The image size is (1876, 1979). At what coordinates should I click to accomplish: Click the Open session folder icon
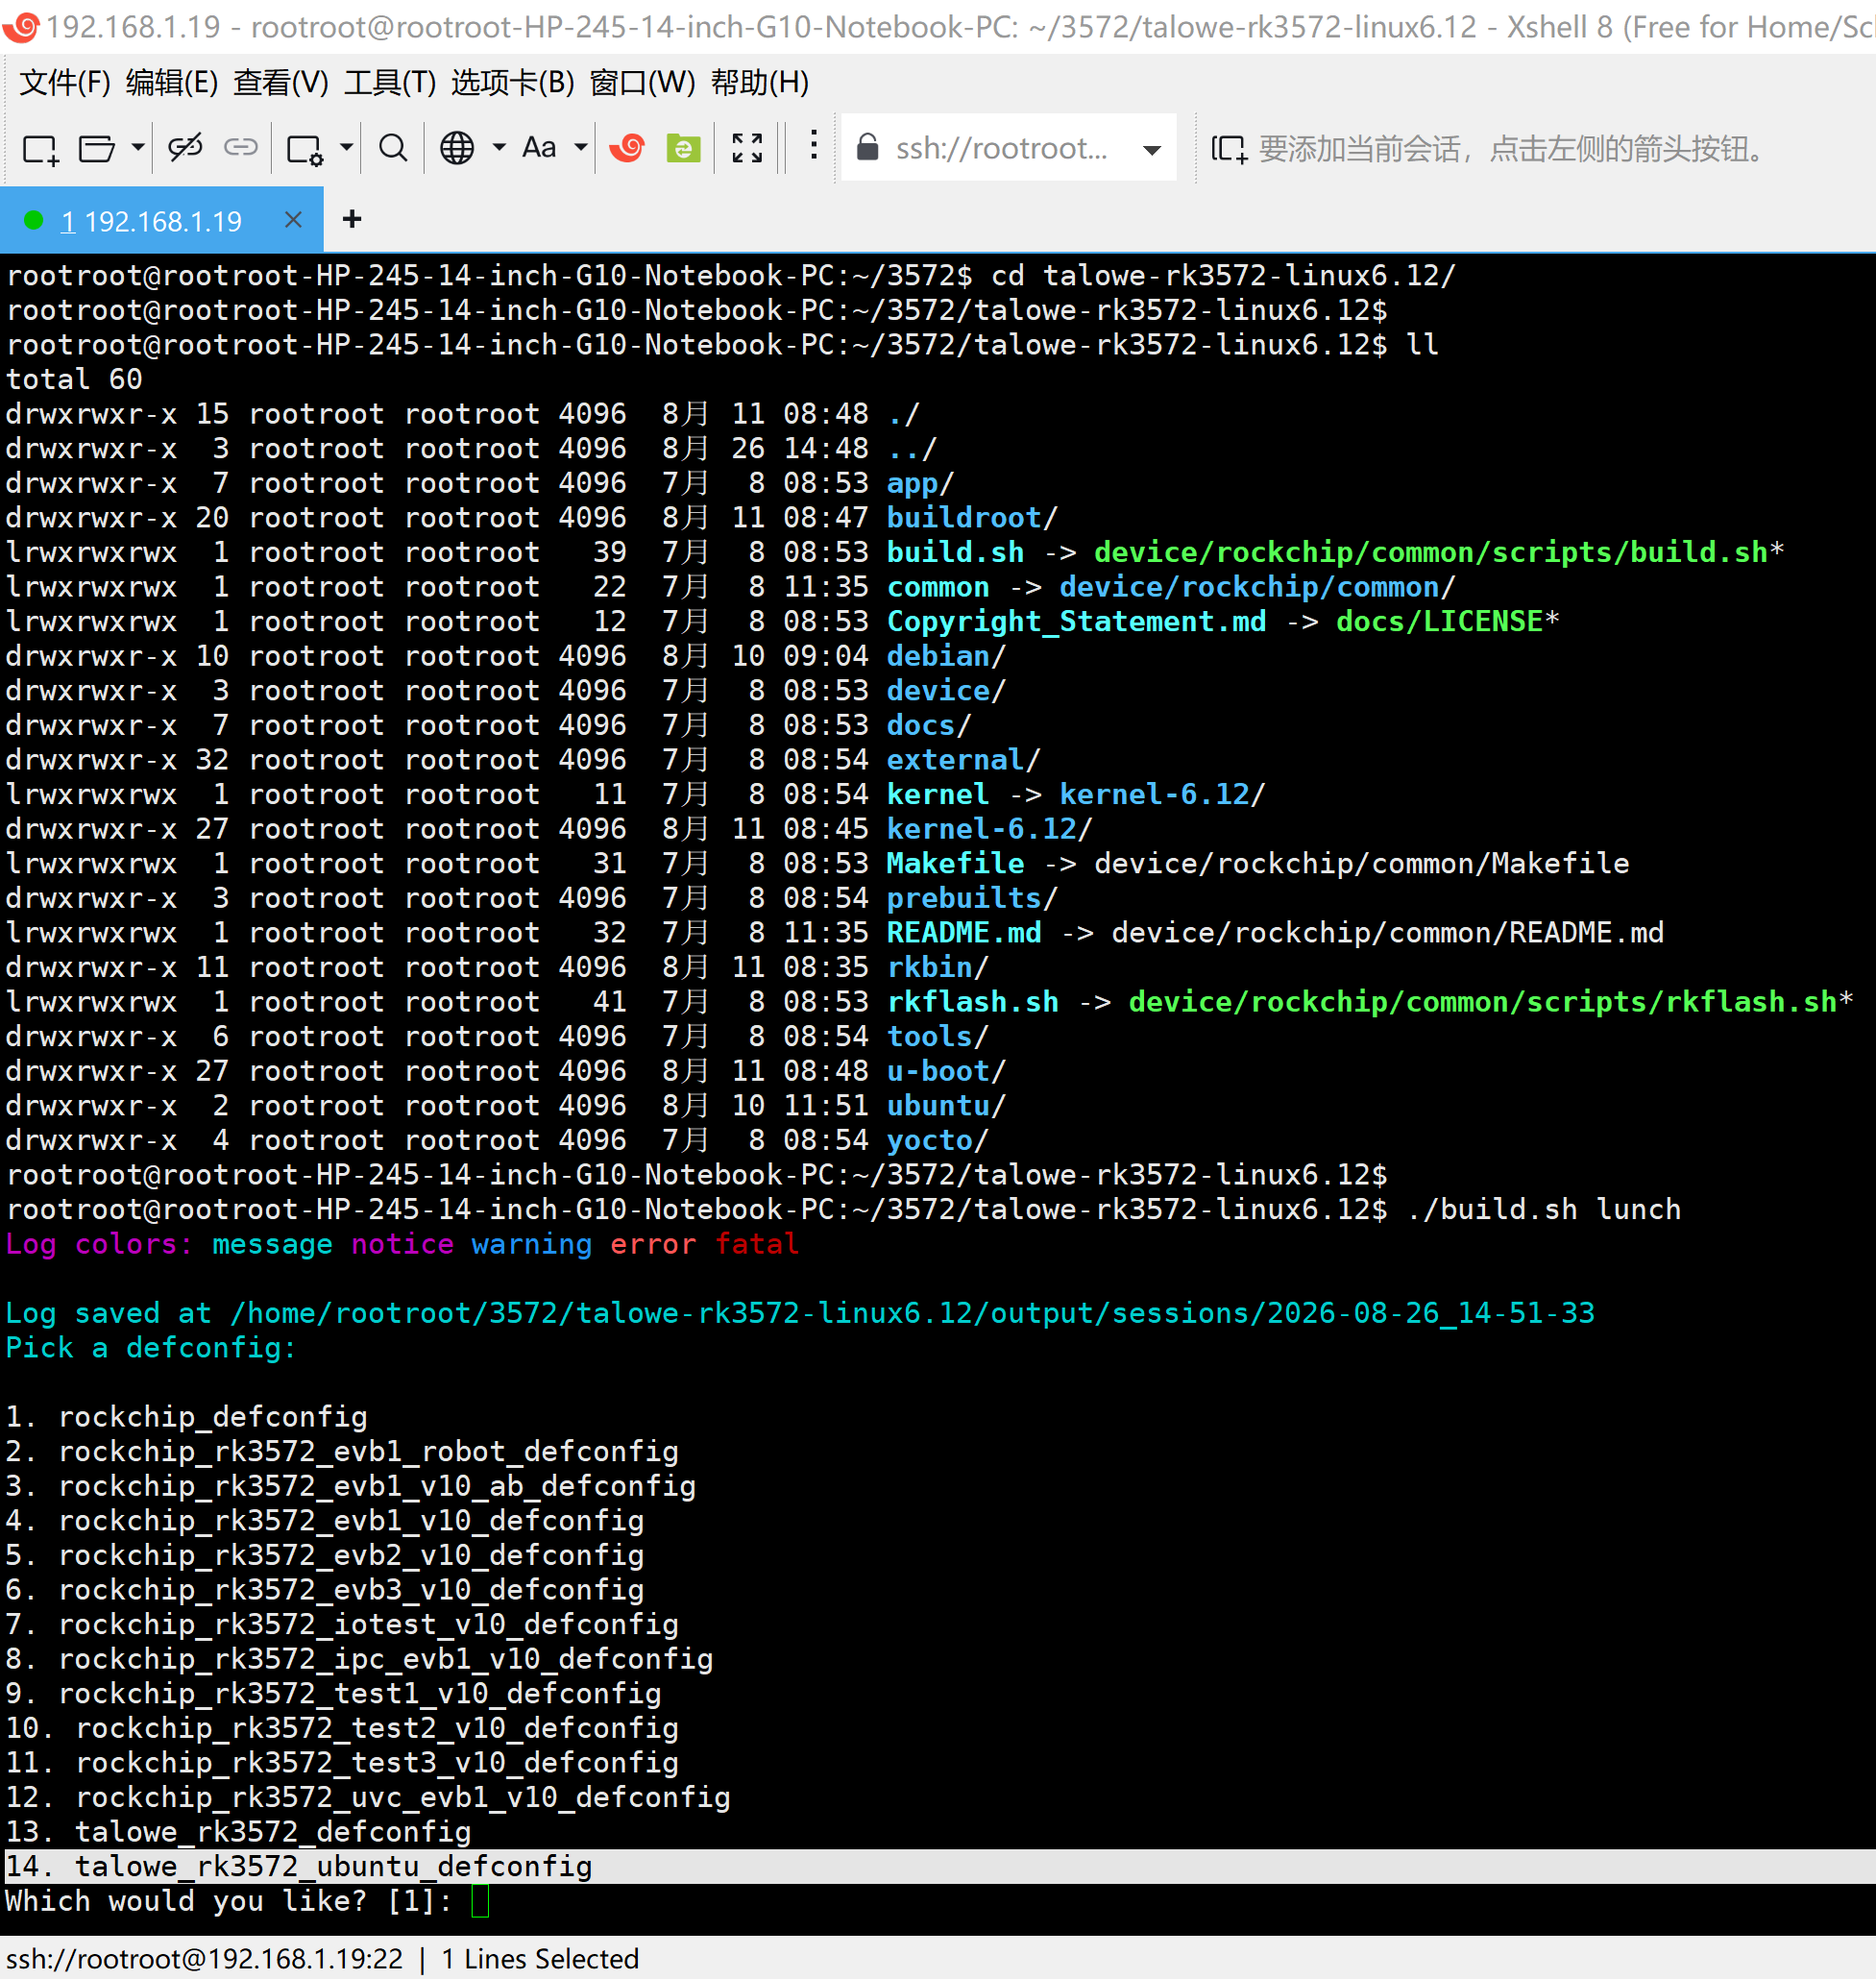tap(96, 149)
